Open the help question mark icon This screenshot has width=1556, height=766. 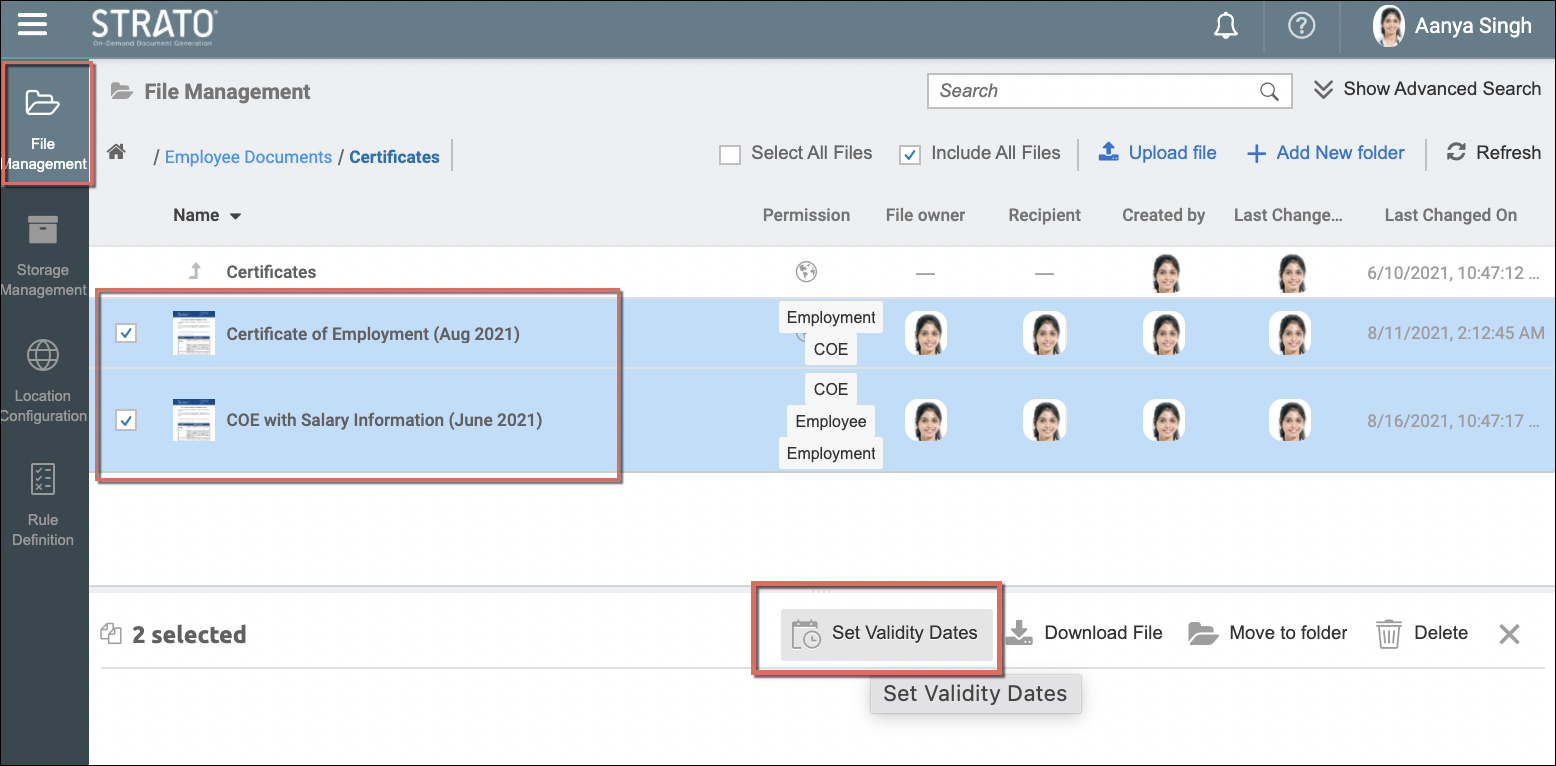(x=1301, y=27)
